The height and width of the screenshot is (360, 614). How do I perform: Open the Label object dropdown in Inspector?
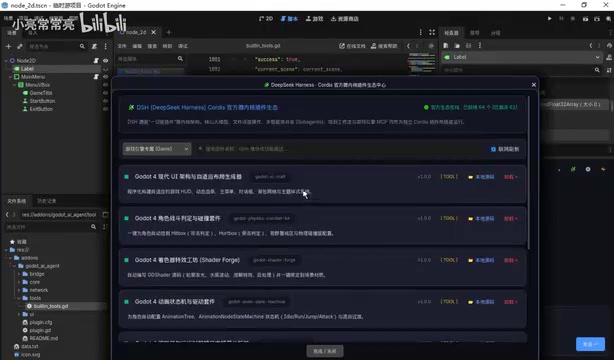523,57
